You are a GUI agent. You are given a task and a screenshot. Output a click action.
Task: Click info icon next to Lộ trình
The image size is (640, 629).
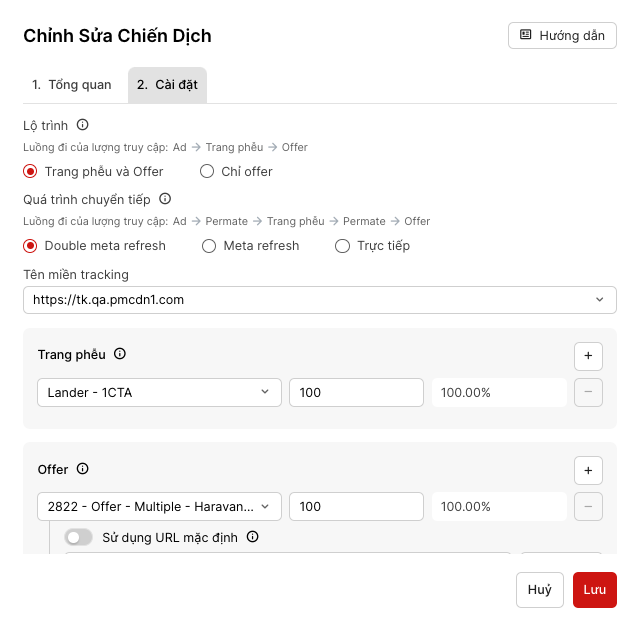tap(83, 125)
